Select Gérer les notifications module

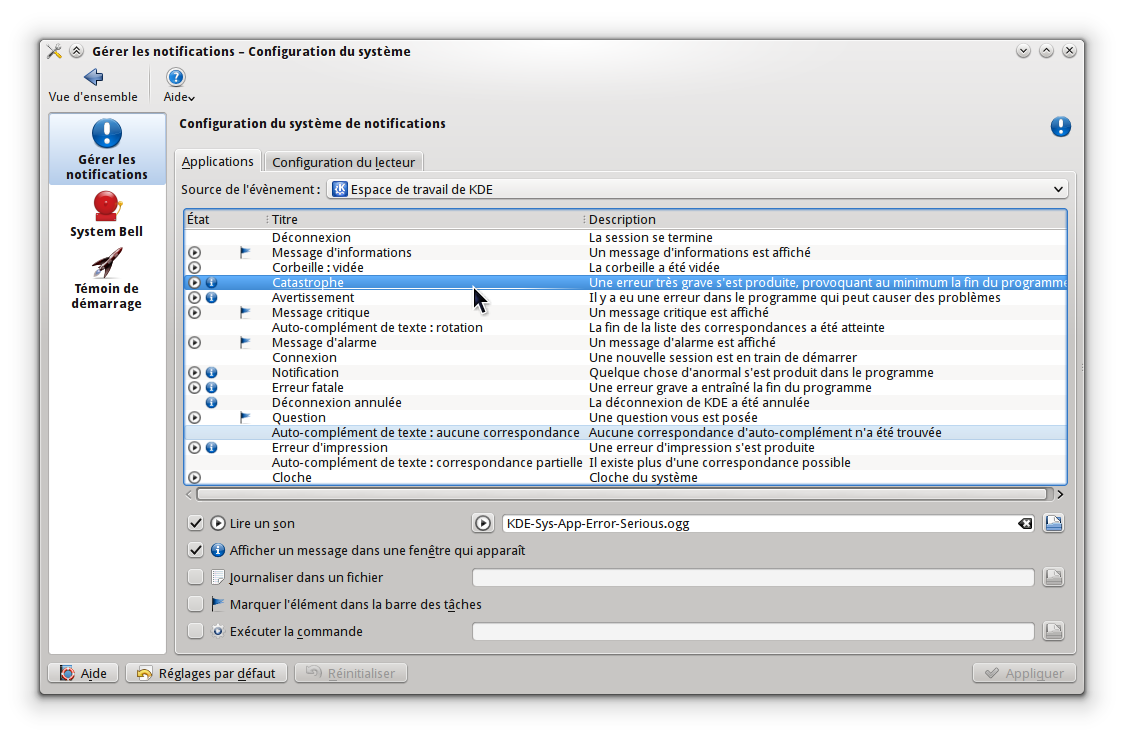click(x=107, y=149)
